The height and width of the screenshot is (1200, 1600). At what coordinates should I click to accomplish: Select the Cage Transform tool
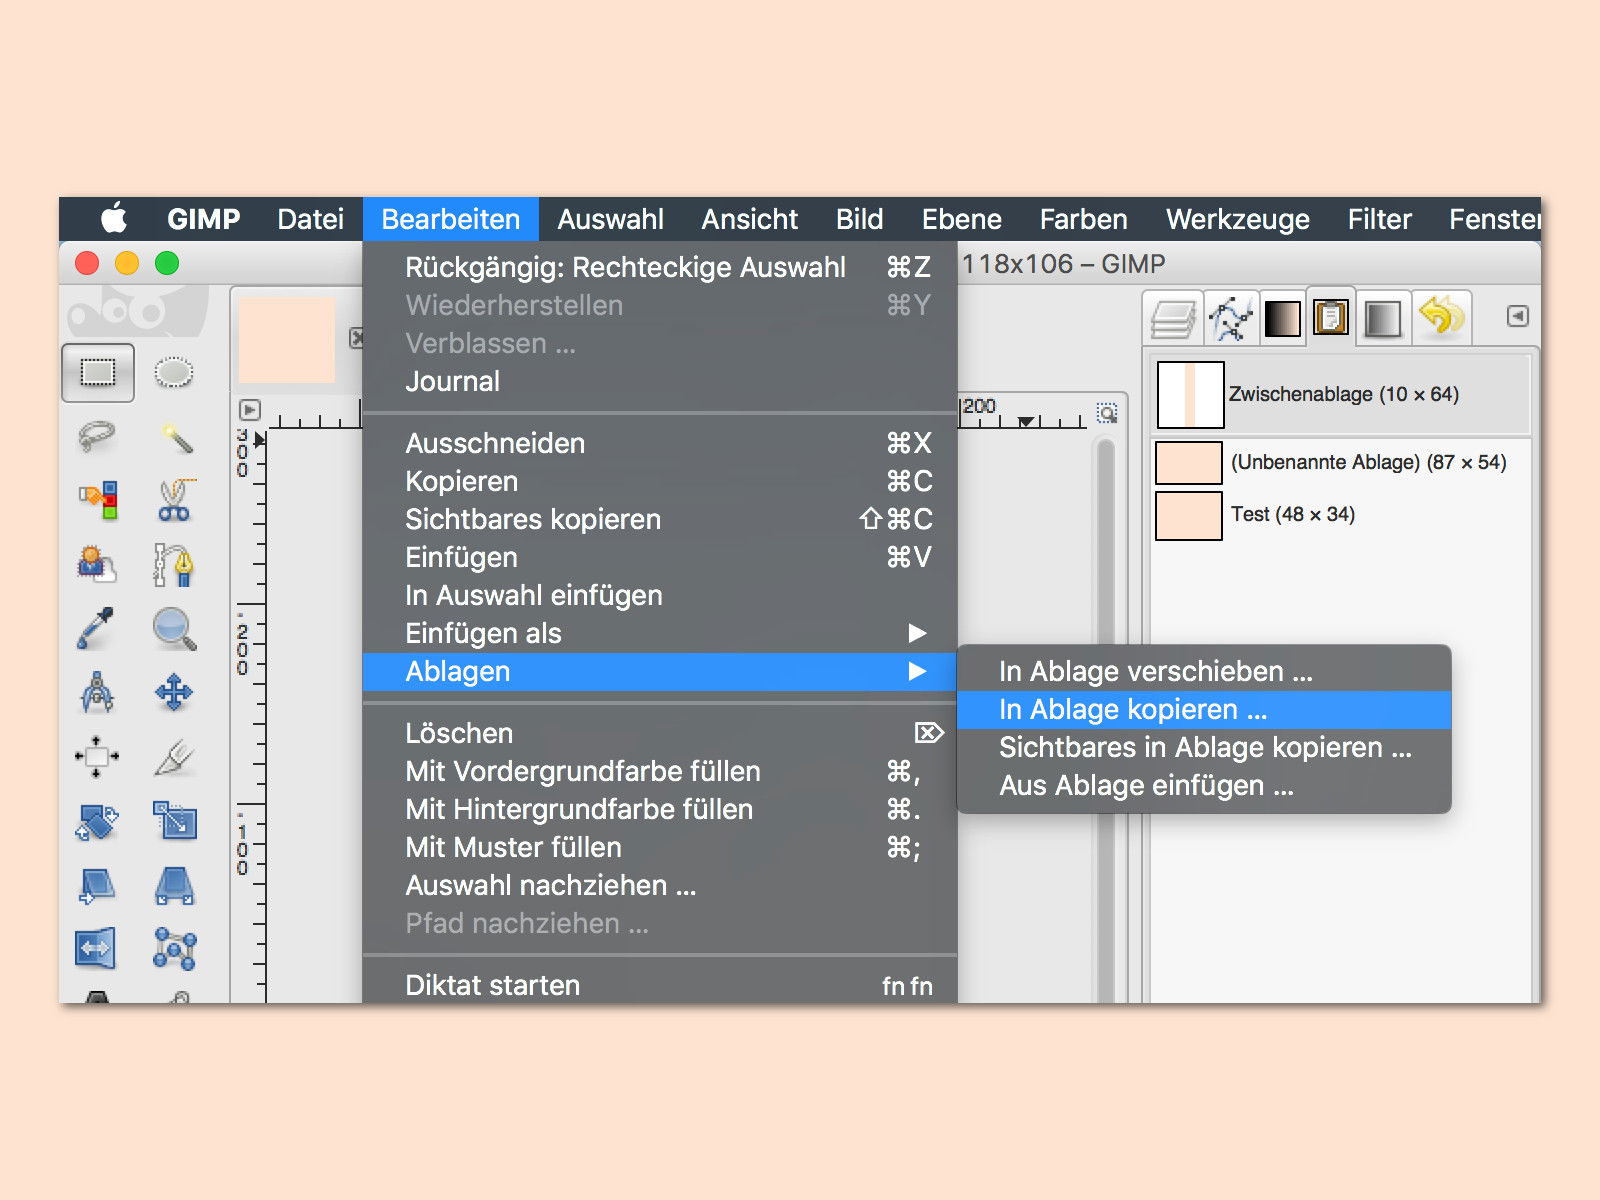pyautogui.click(x=175, y=948)
